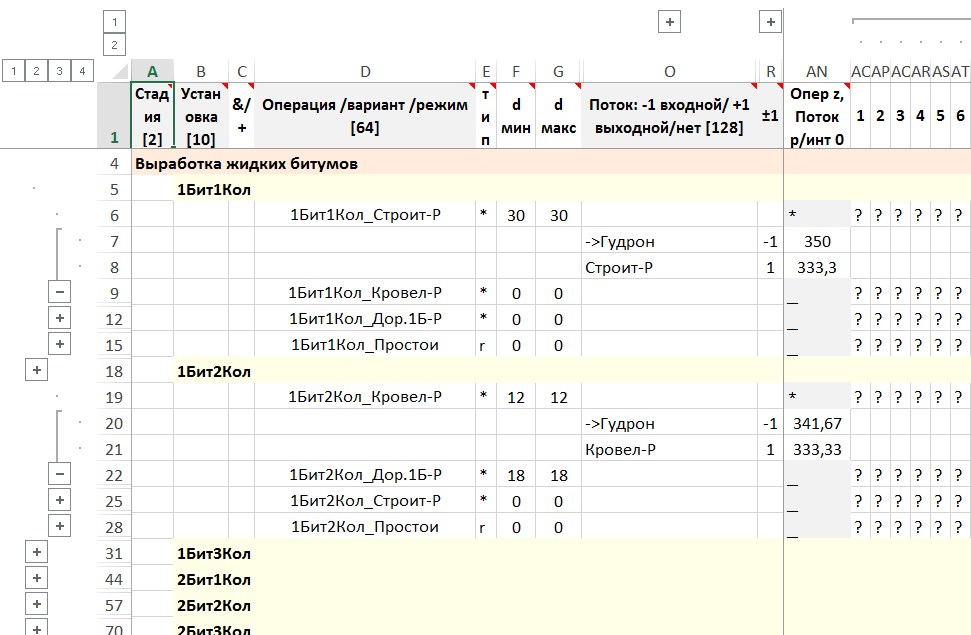This screenshot has width=971, height=635.
Task: Select the cell containing 341,67
Action: [x=817, y=423]
